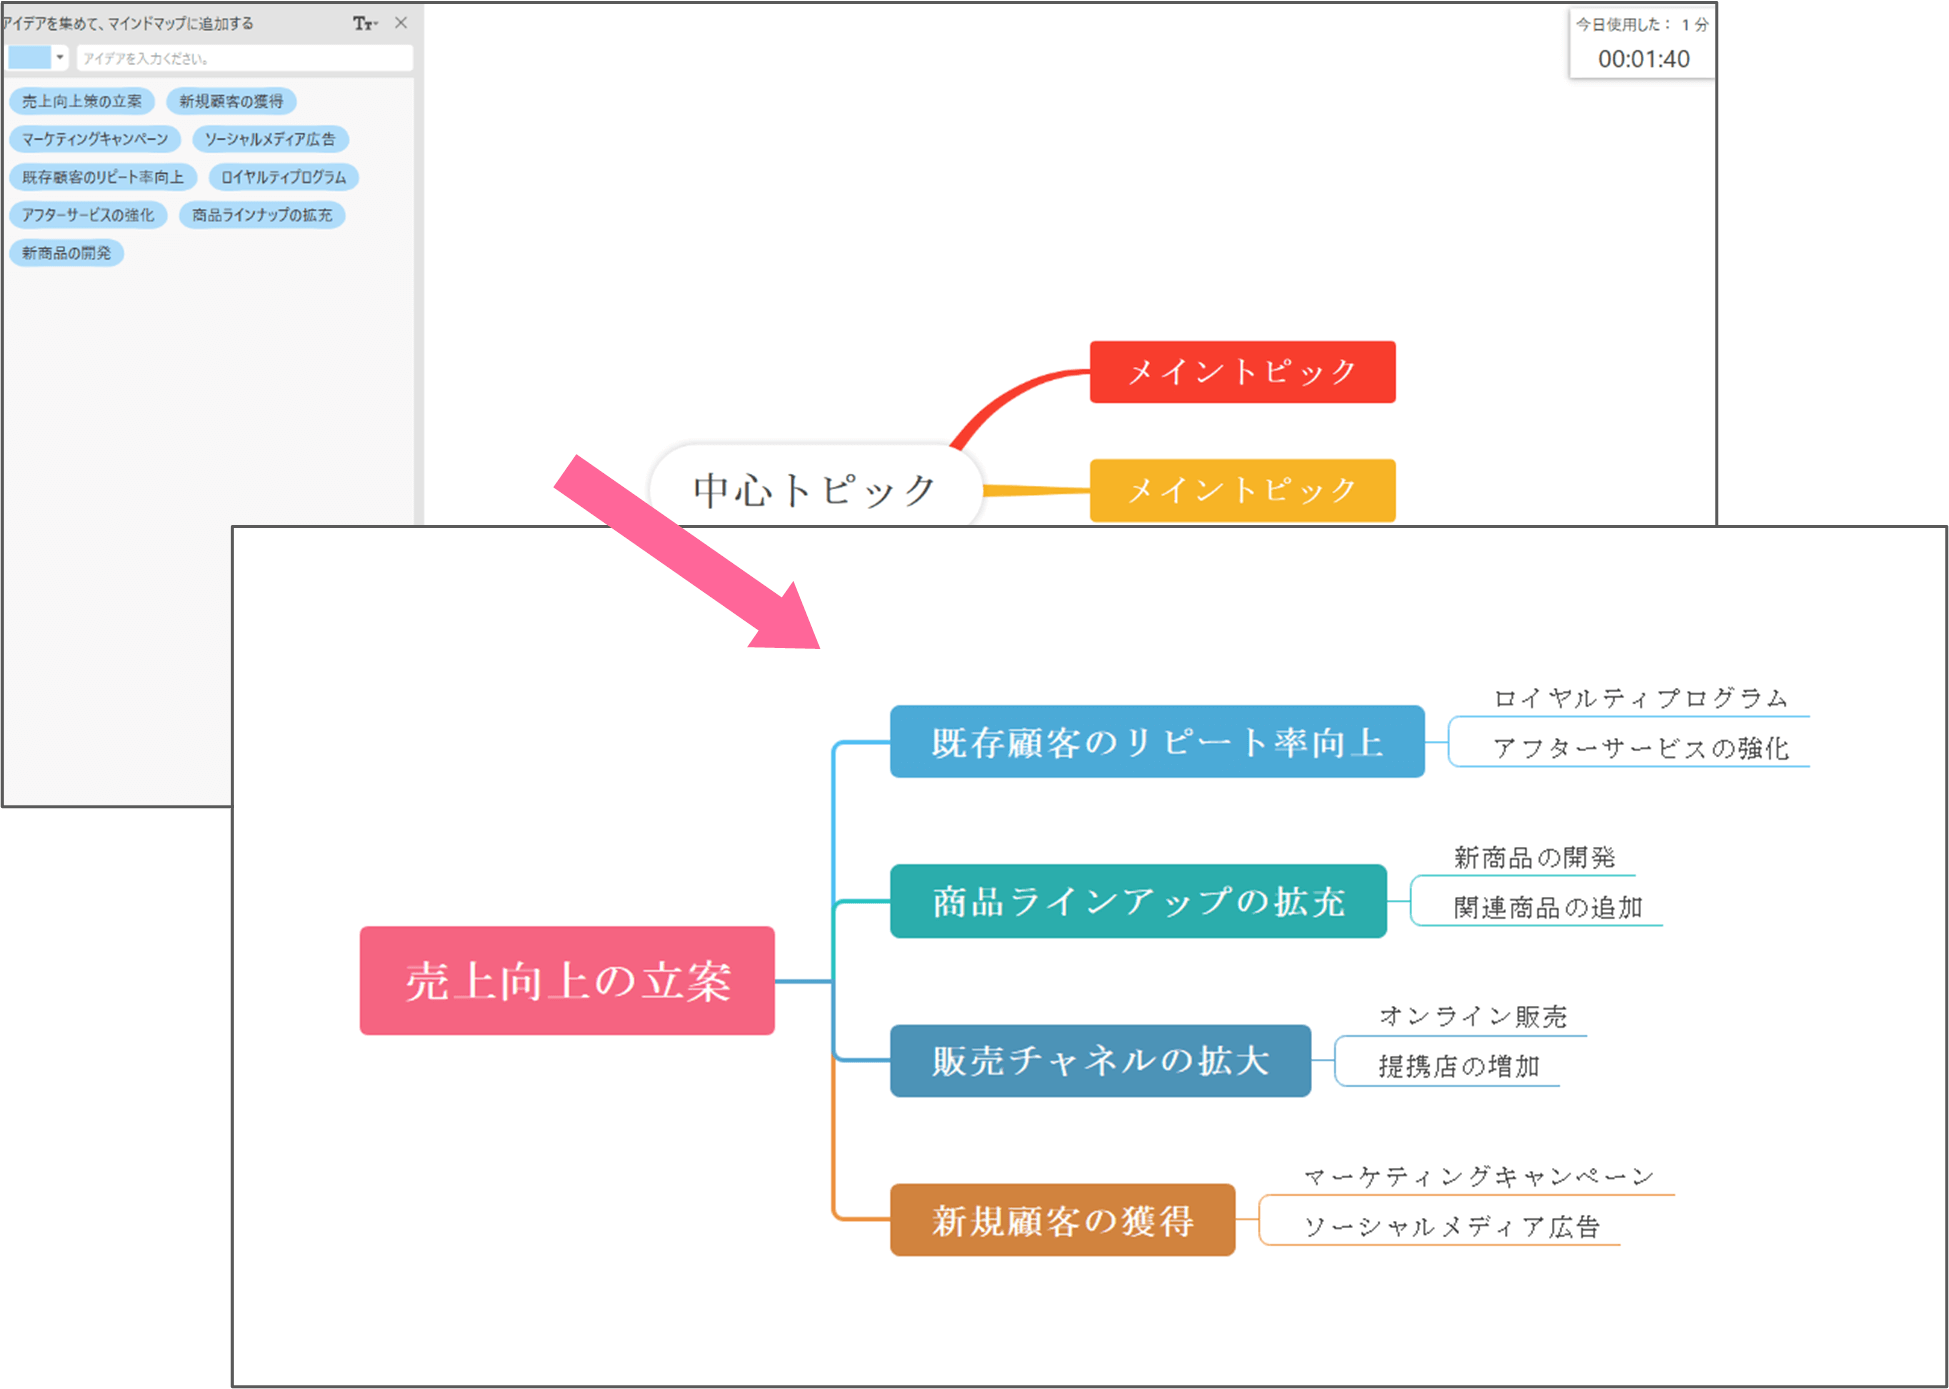Click the アイデアを入力ください input field

click(x=244, y=58)
